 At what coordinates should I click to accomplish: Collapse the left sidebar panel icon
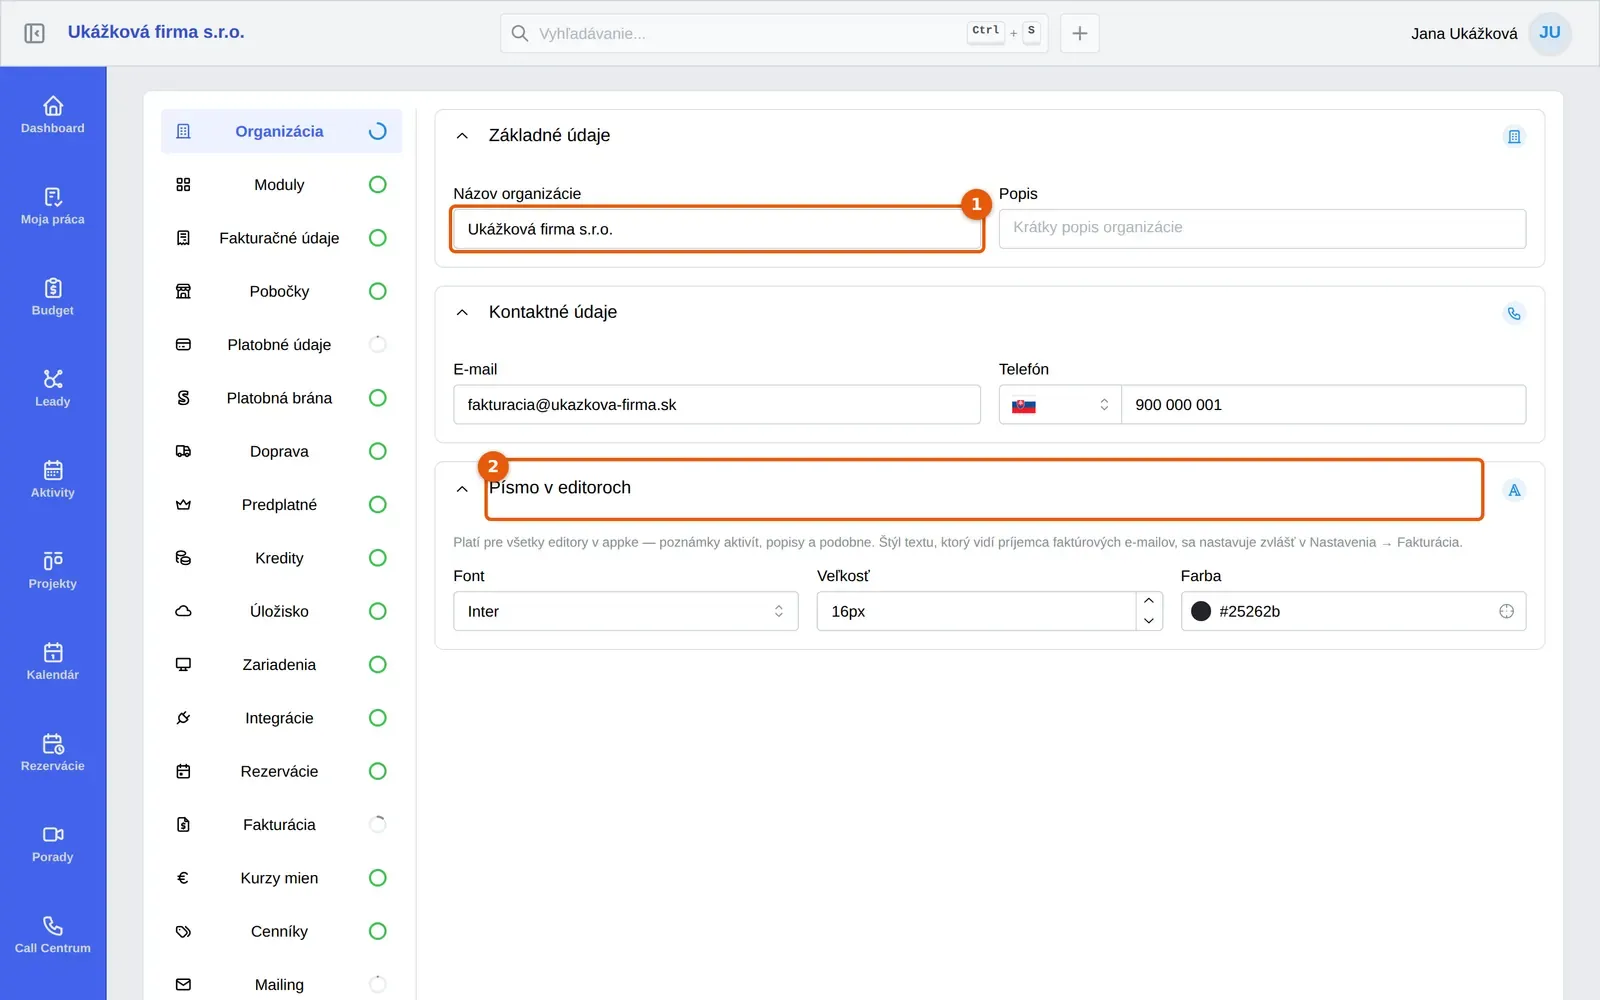[x=34, y=33]
